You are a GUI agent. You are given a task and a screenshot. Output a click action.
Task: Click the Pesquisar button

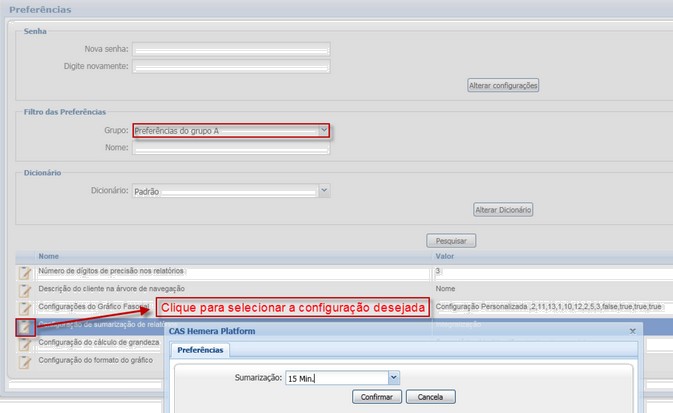coord(451,241)
